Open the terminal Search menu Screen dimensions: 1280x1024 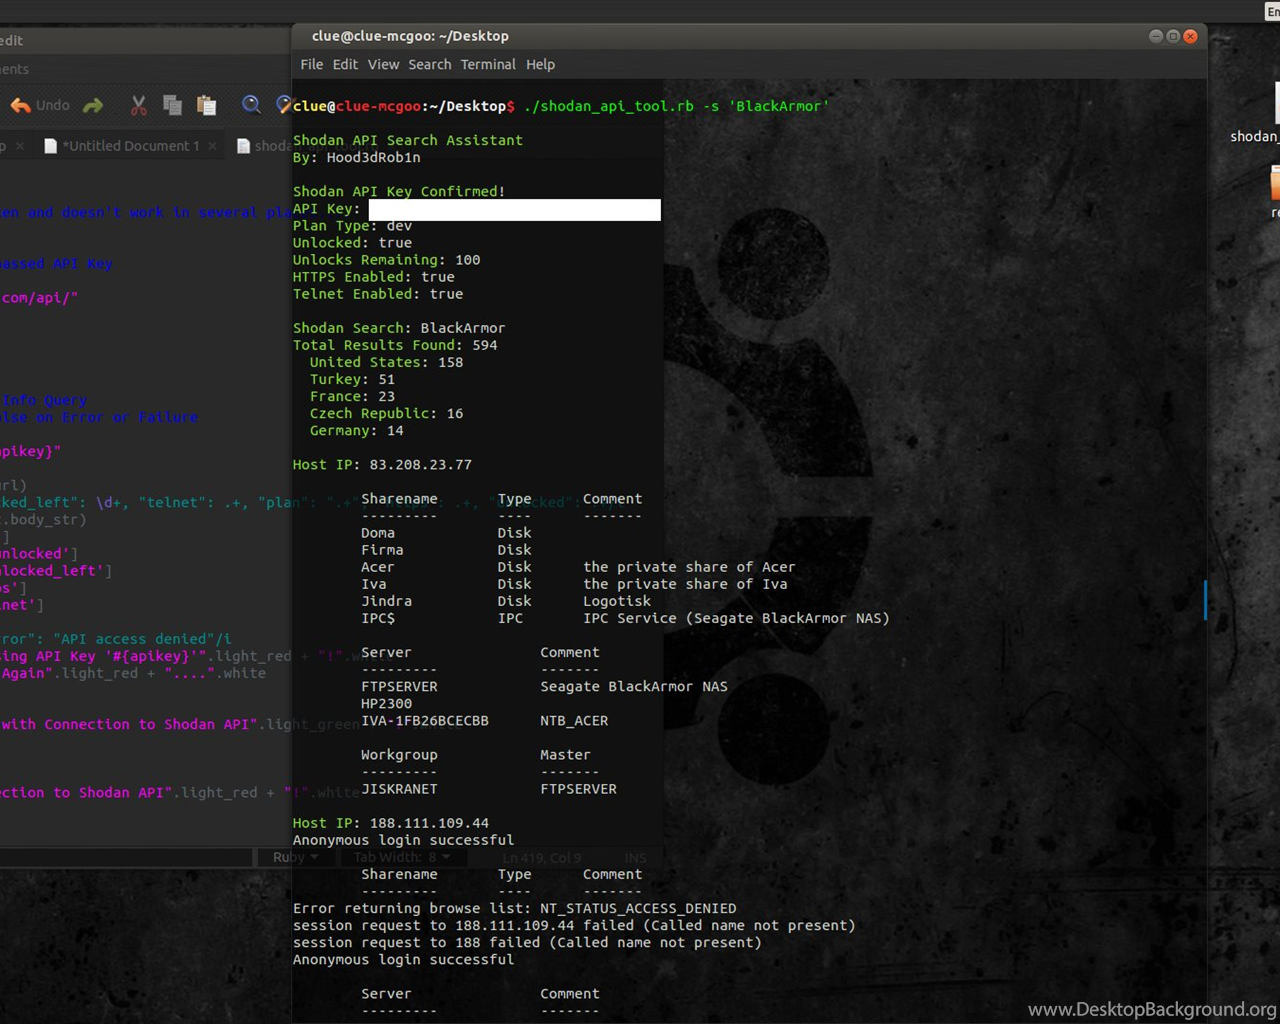tap(430, 64)
